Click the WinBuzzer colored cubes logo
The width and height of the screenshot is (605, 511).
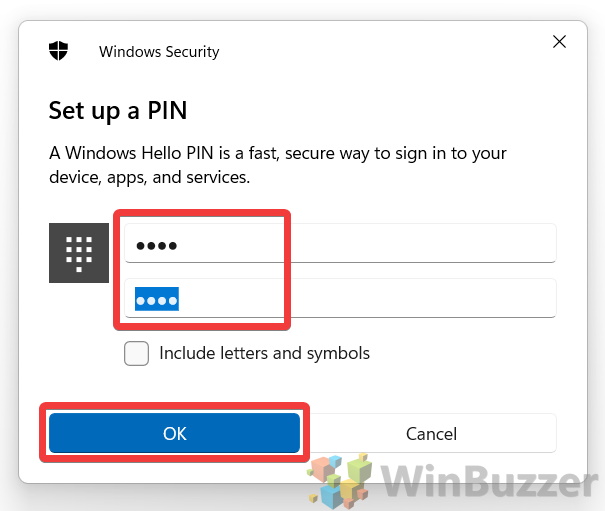340,481
